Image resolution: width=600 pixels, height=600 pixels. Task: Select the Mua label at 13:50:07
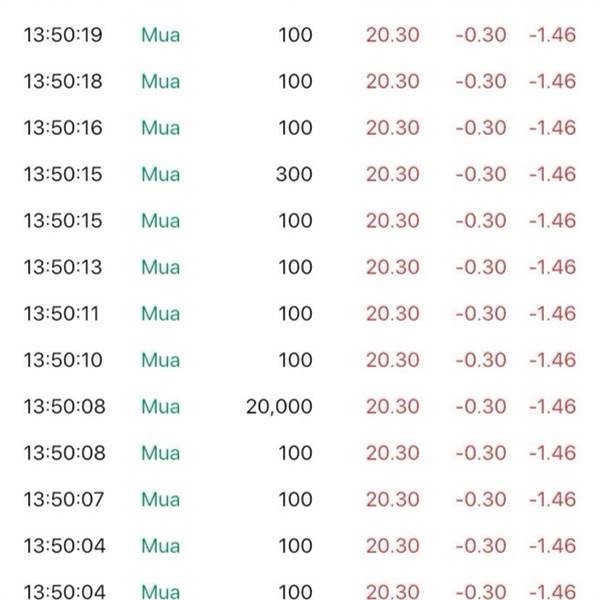coord(161,499)
